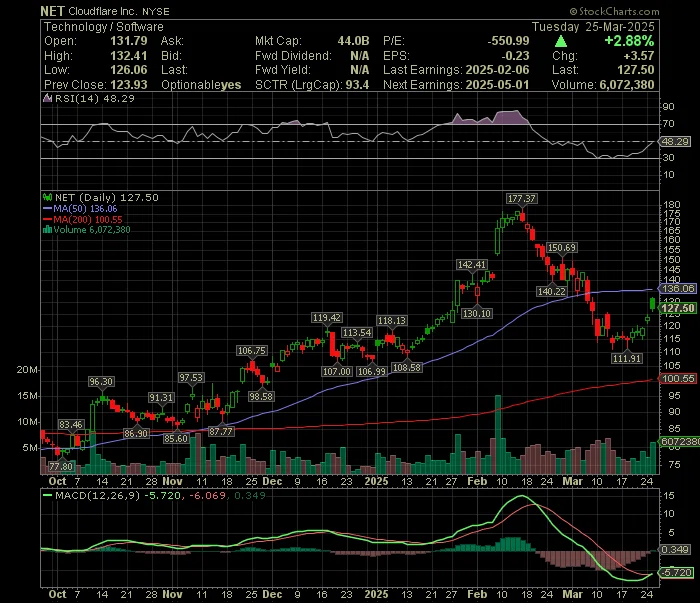Click the 113.54 price label
700x603 pixels.
click(x=357, y=333)
